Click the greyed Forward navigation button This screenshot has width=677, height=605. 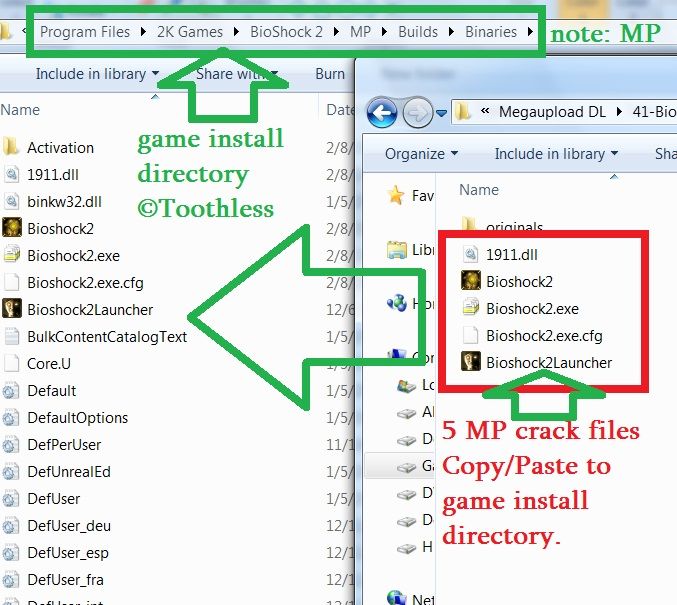pyautogui.click(x=418, y=112)
